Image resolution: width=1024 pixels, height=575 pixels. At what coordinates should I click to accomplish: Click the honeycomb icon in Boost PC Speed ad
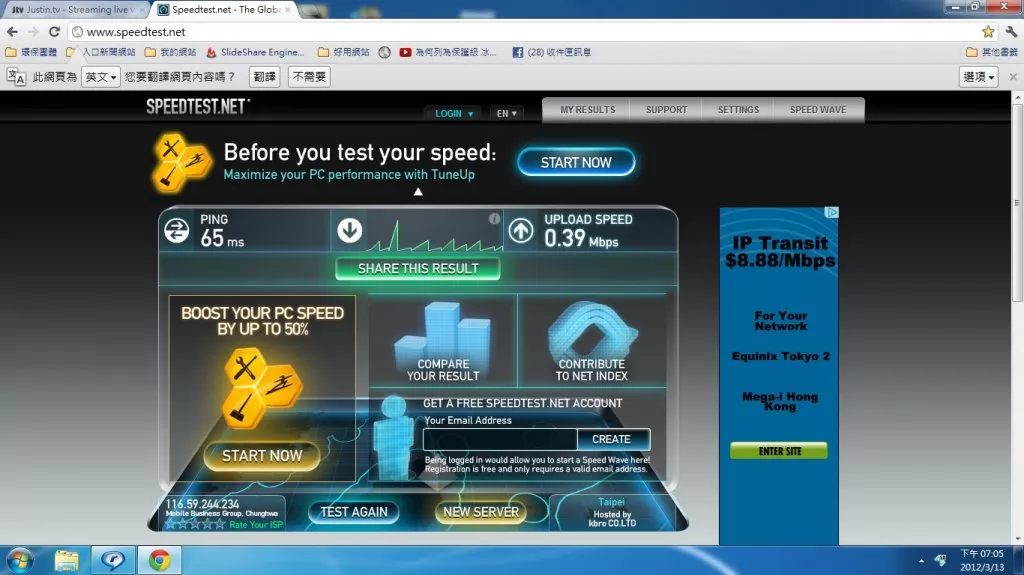click(261, 387)
